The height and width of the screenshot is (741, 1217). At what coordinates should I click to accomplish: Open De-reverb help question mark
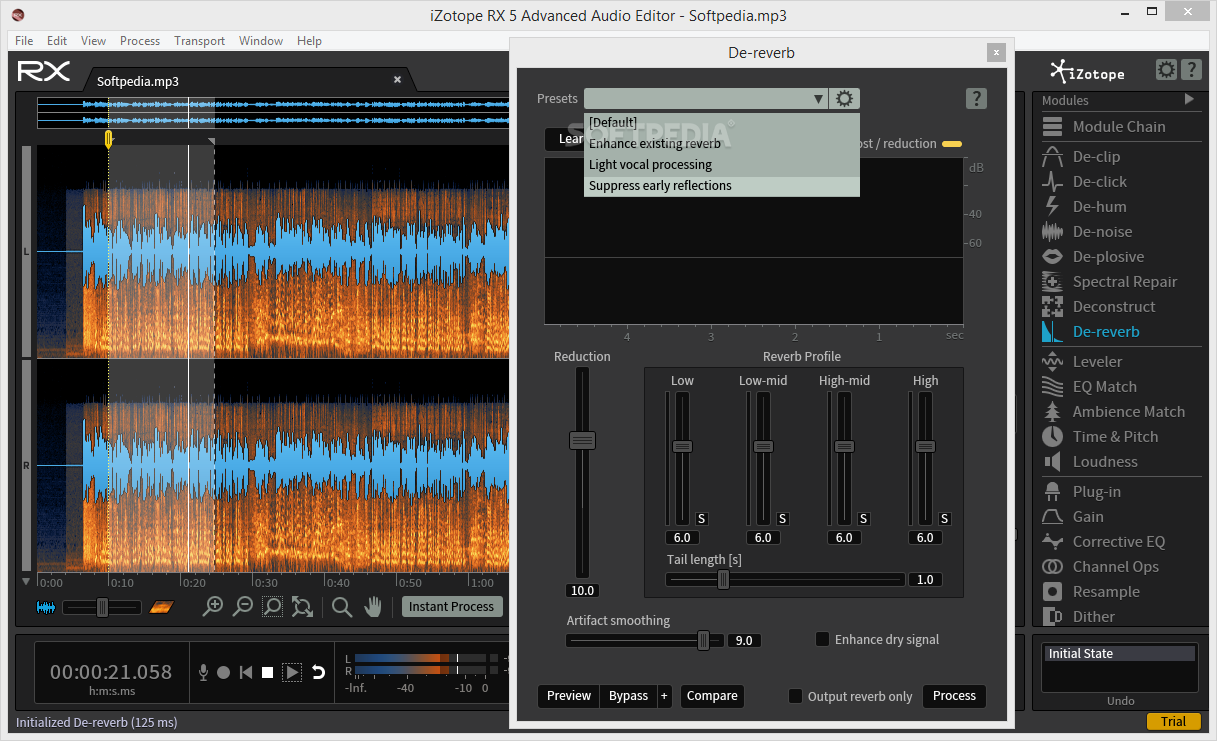click(x=977, y=98)
